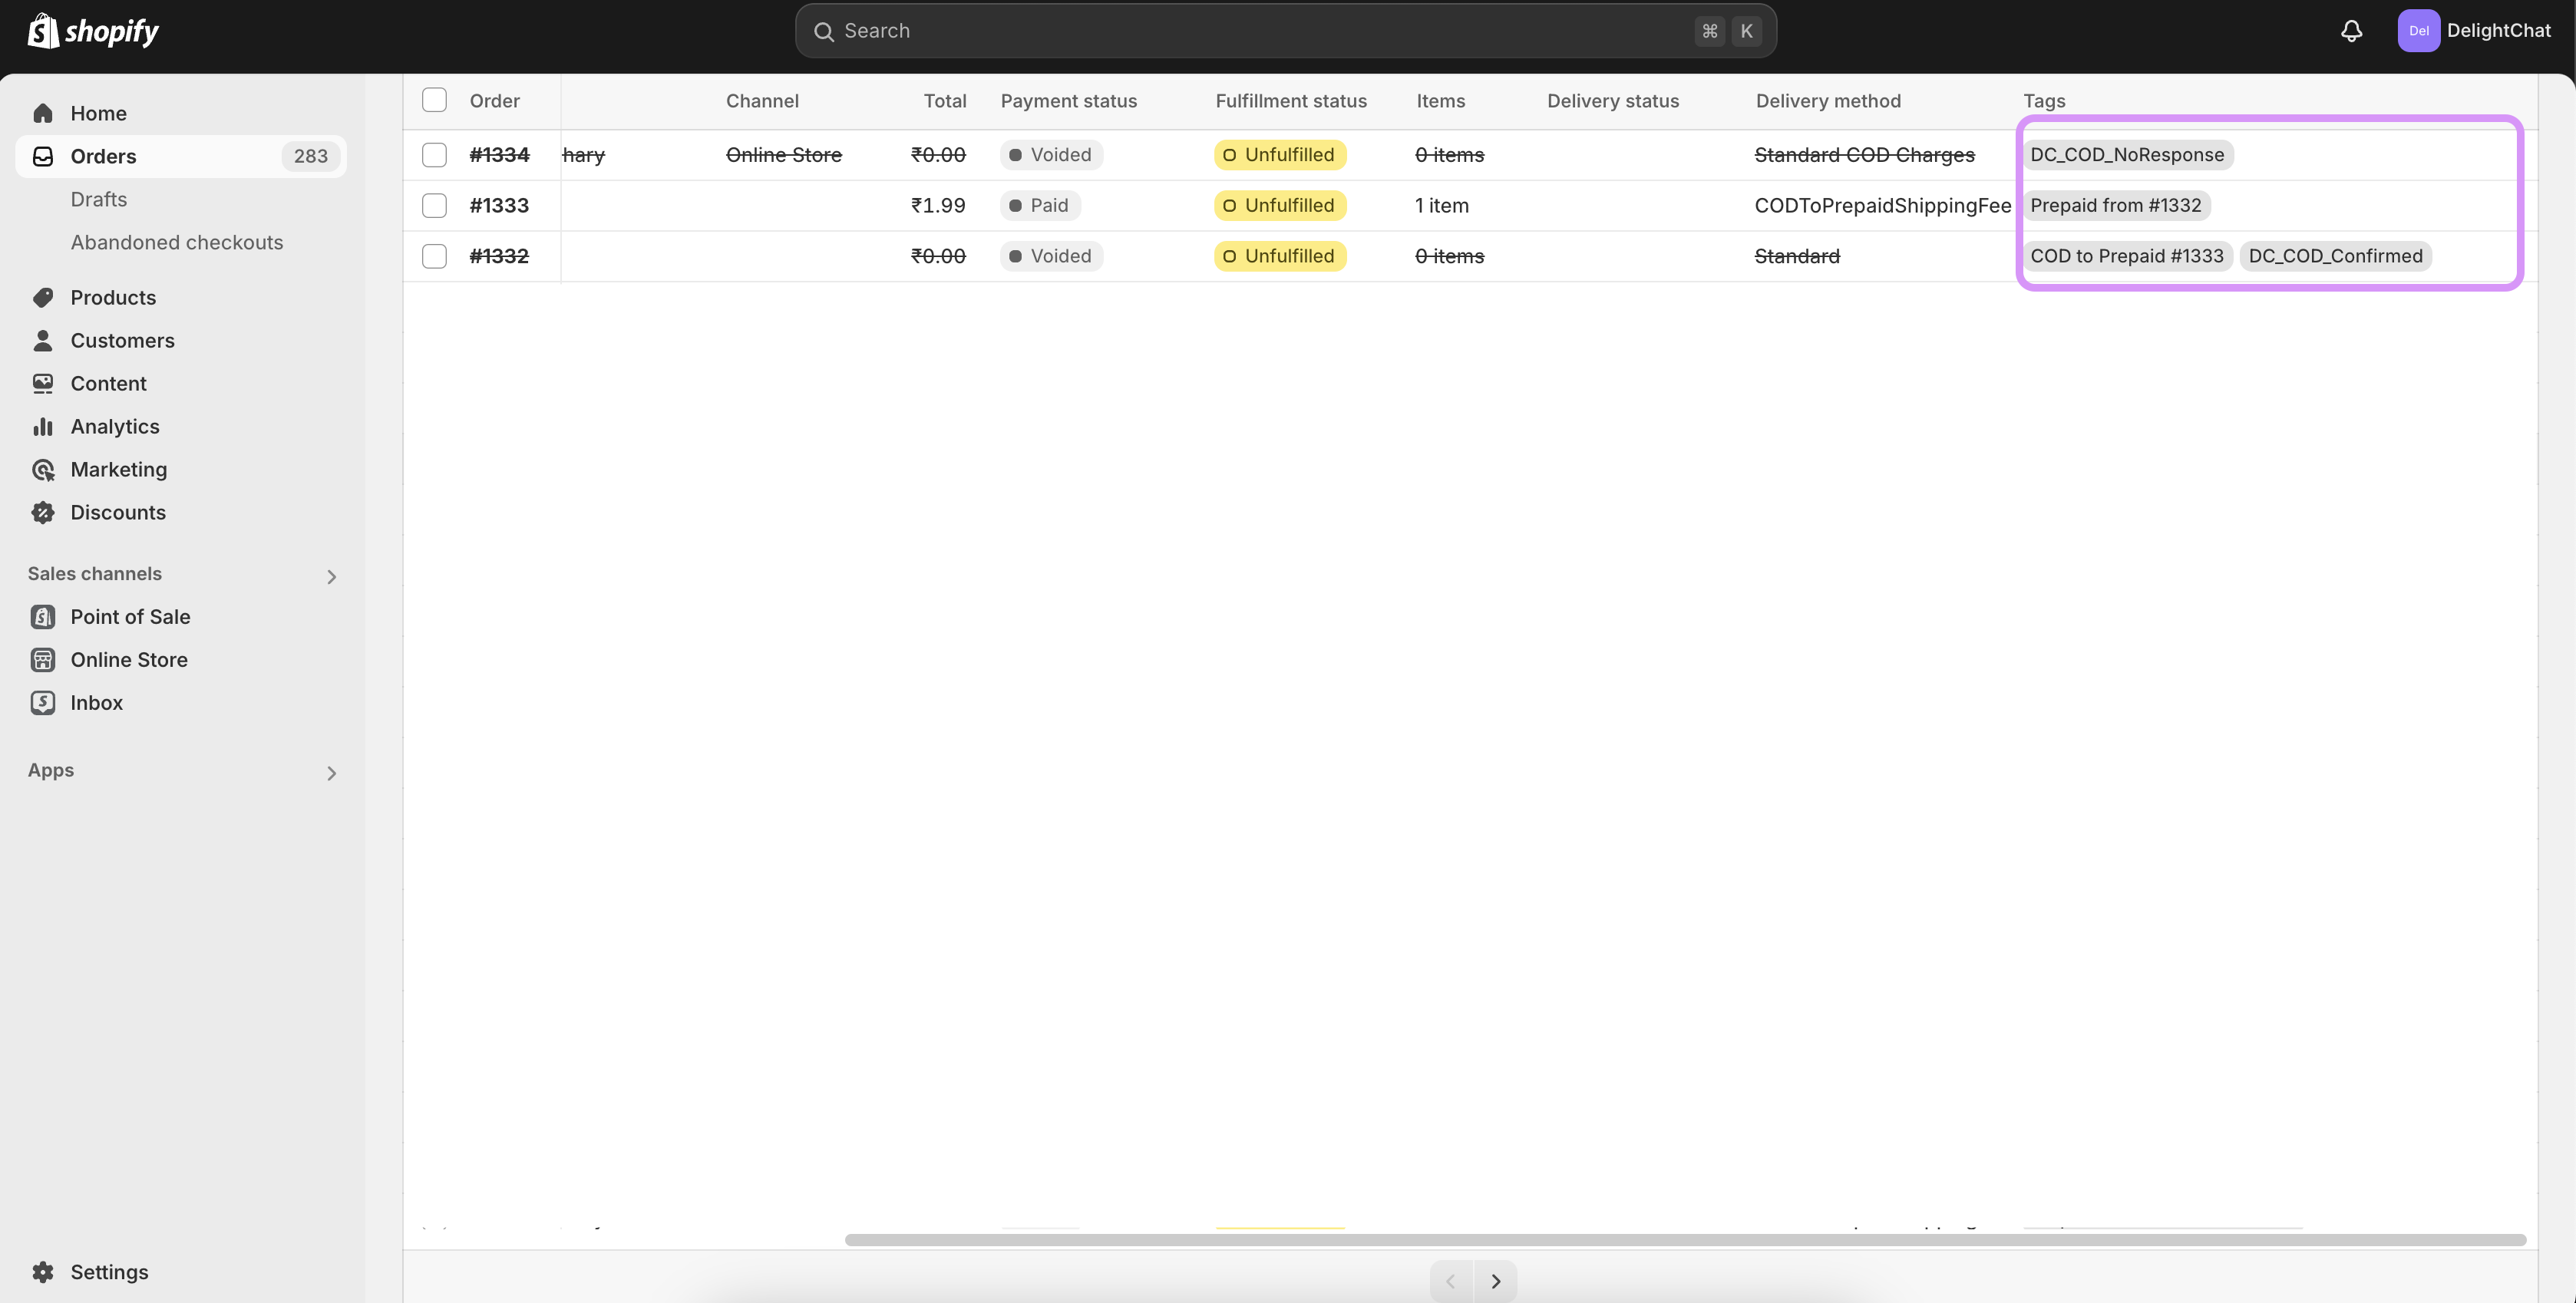The width and height of the screenshot is (2576, 1303).
Task: Click the COD to Prepaid #1333 tag
Action: tap(2127, 256)
